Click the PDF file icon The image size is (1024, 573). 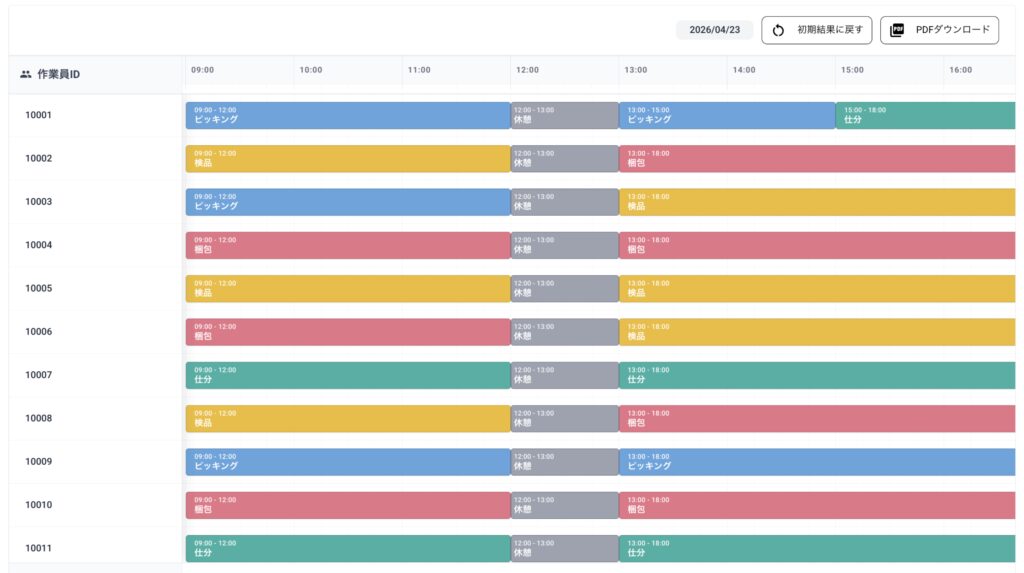[897, 30]
